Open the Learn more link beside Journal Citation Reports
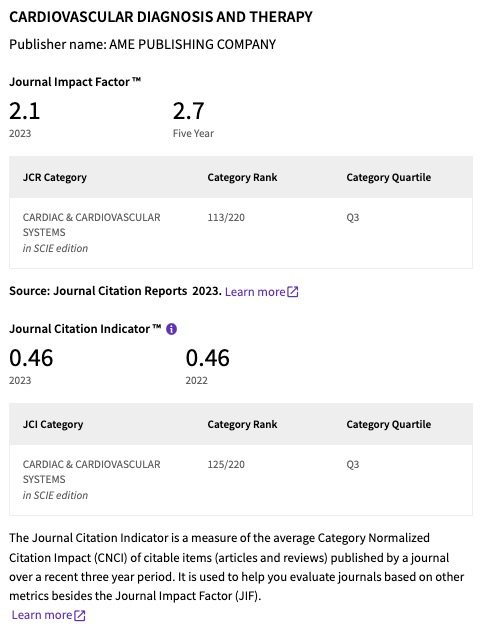This screenshot has width=496, height=634. pos(255,292)
